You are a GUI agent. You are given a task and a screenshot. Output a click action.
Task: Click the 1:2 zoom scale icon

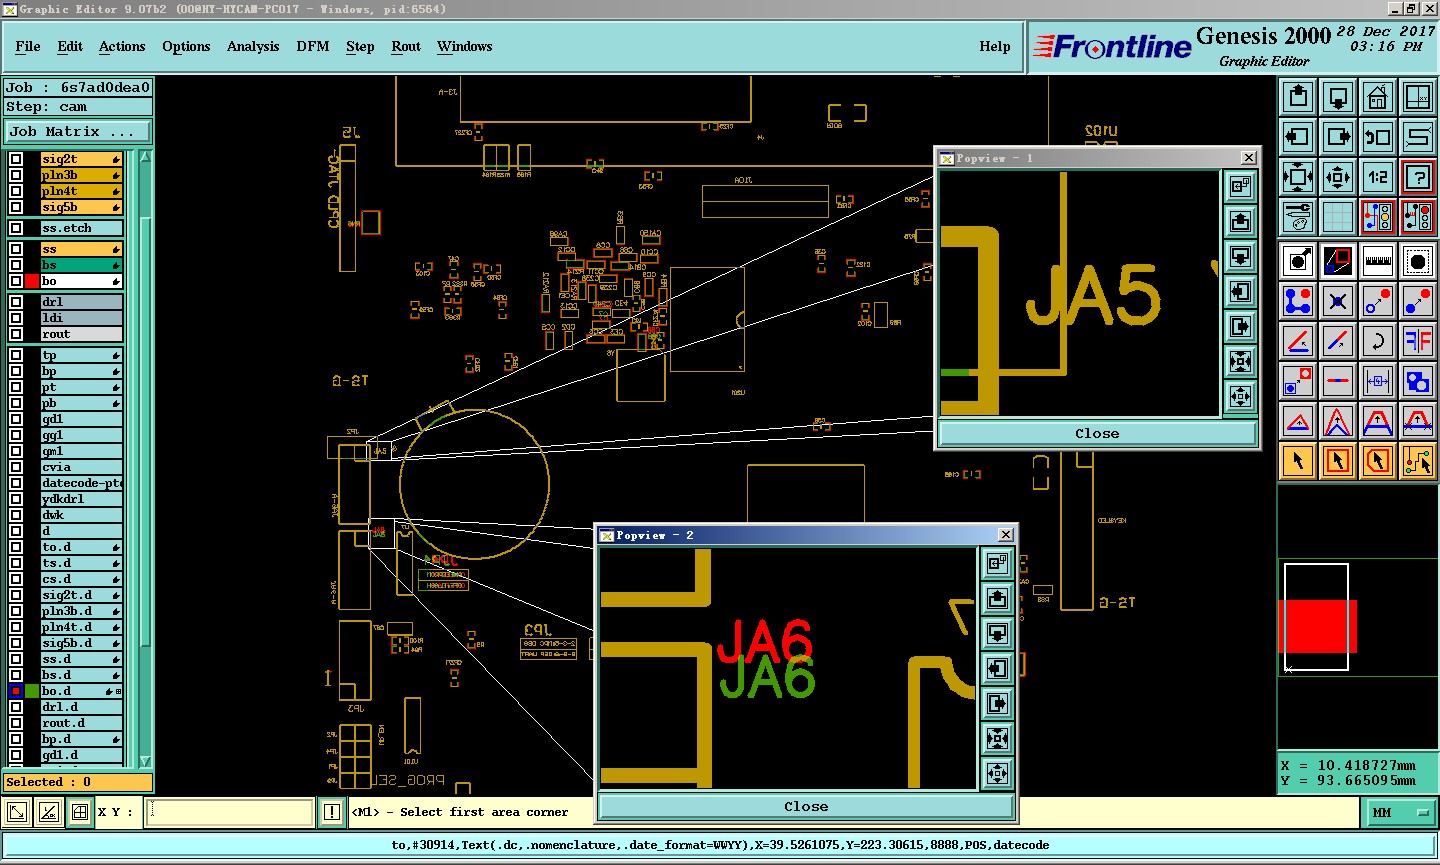[1378, 177]
